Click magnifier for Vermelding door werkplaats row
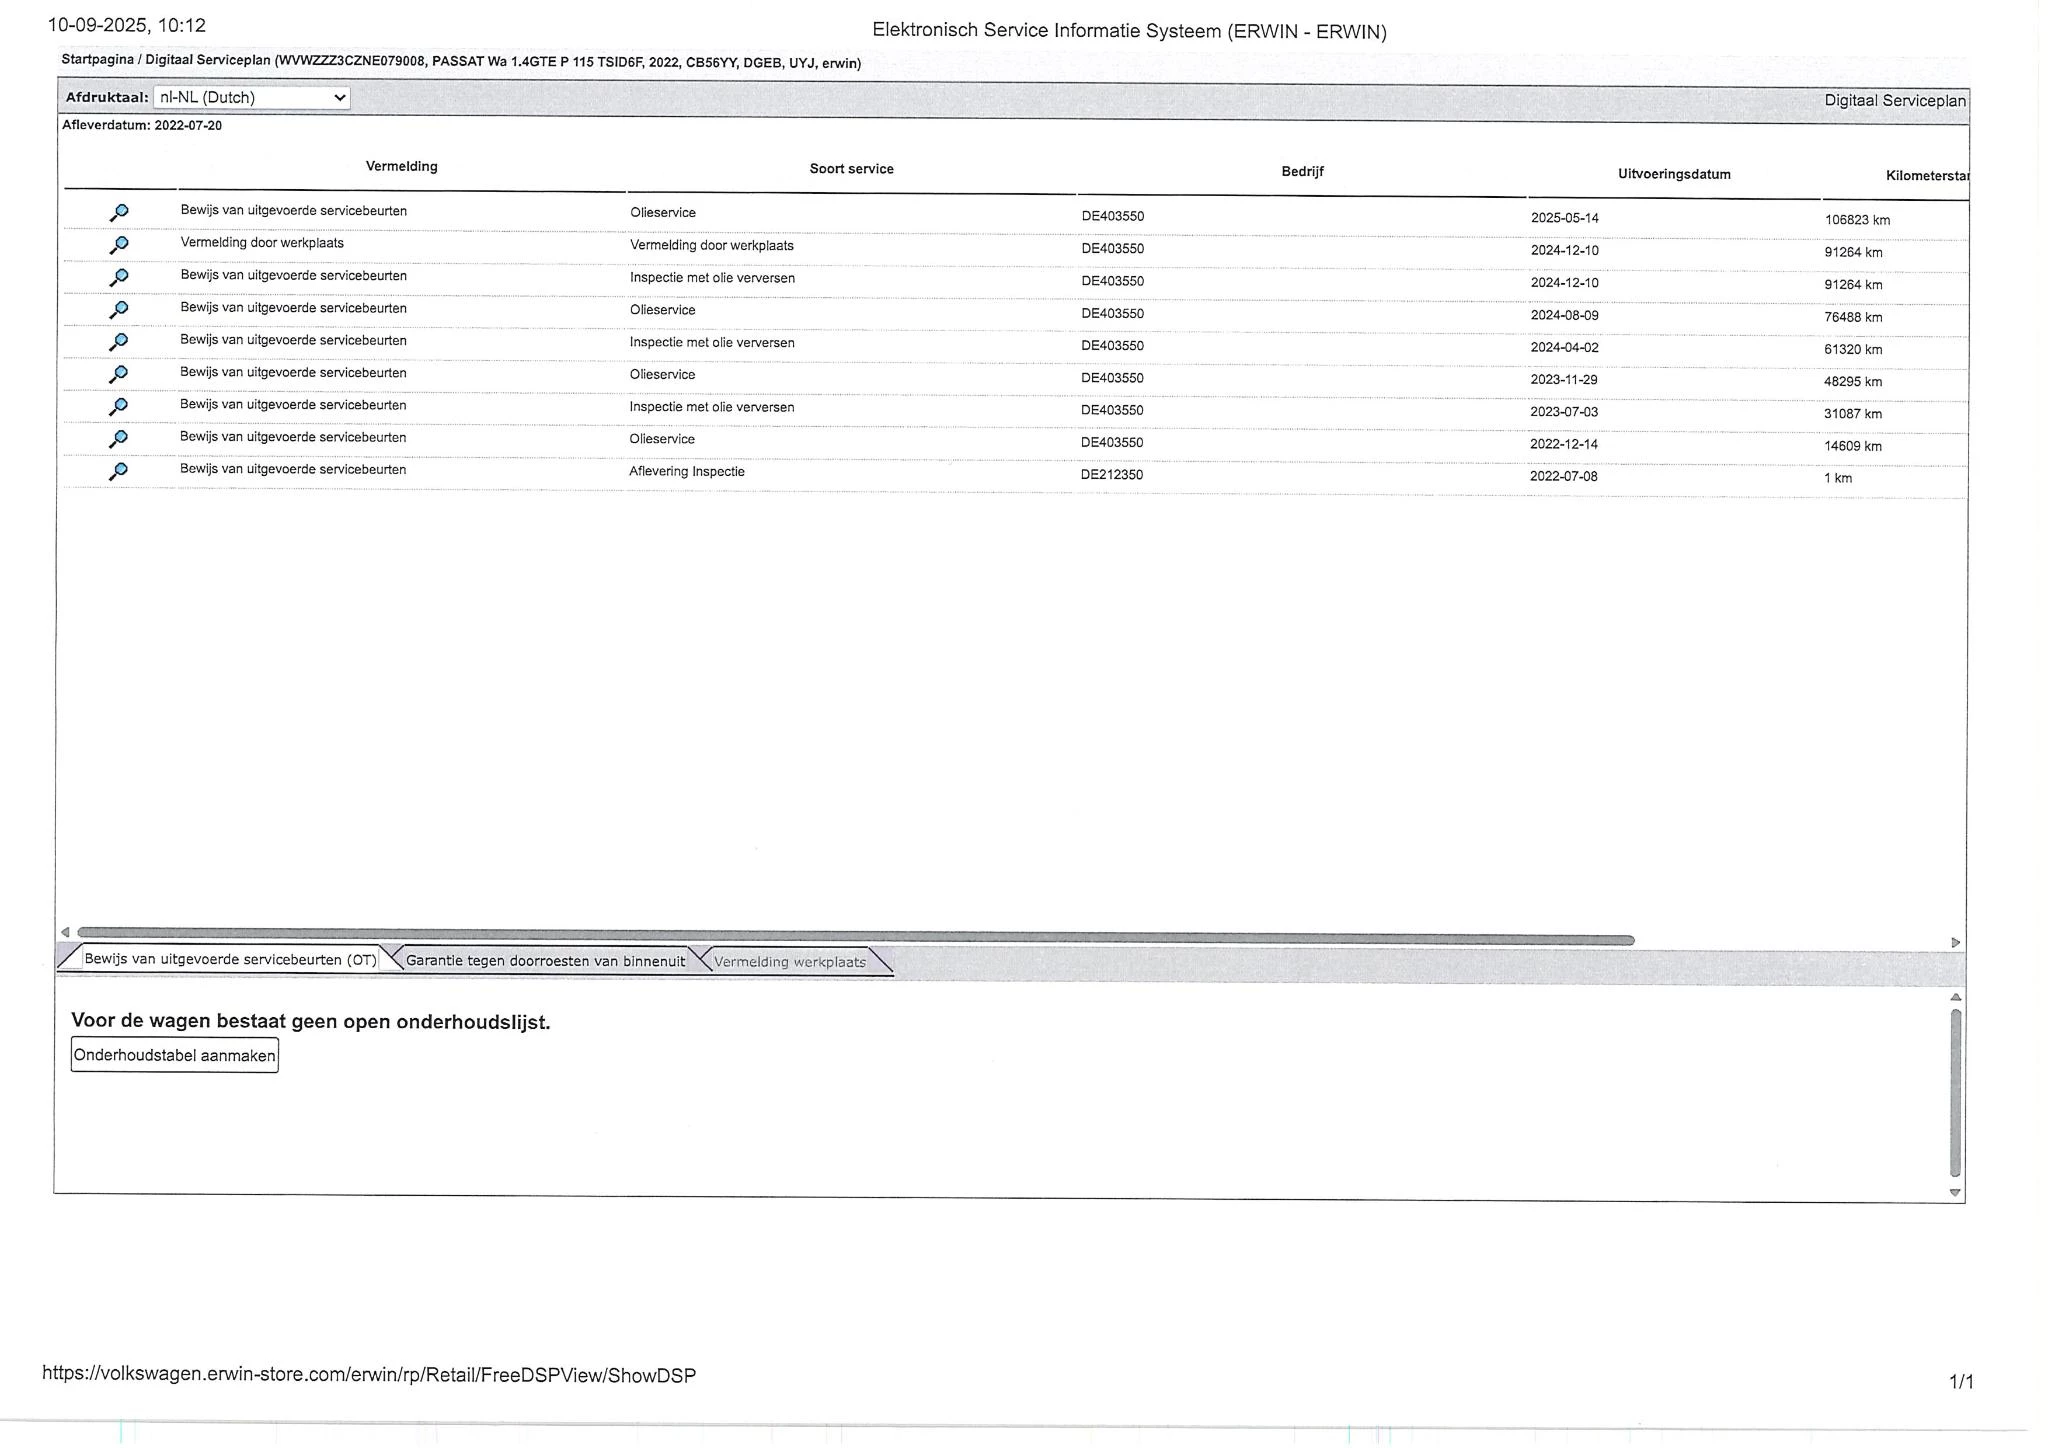Screen dimensions: 2048x1448 click(x=118, y=244)
